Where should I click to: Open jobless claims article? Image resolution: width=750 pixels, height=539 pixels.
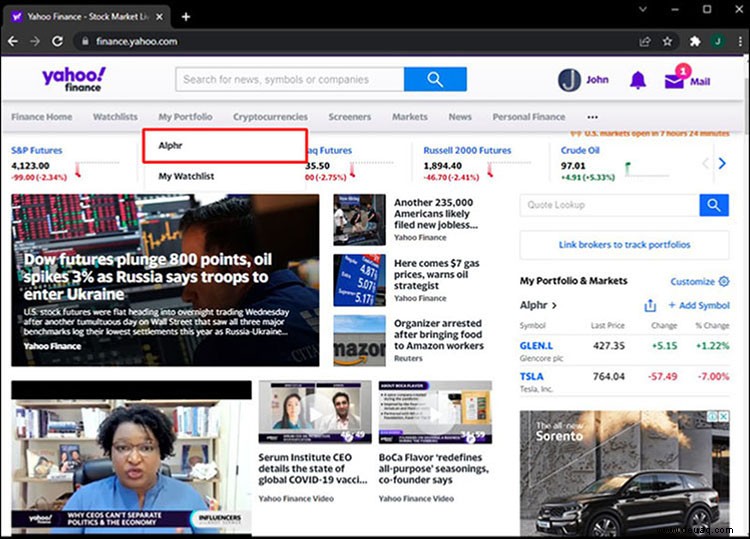point(436,213)
